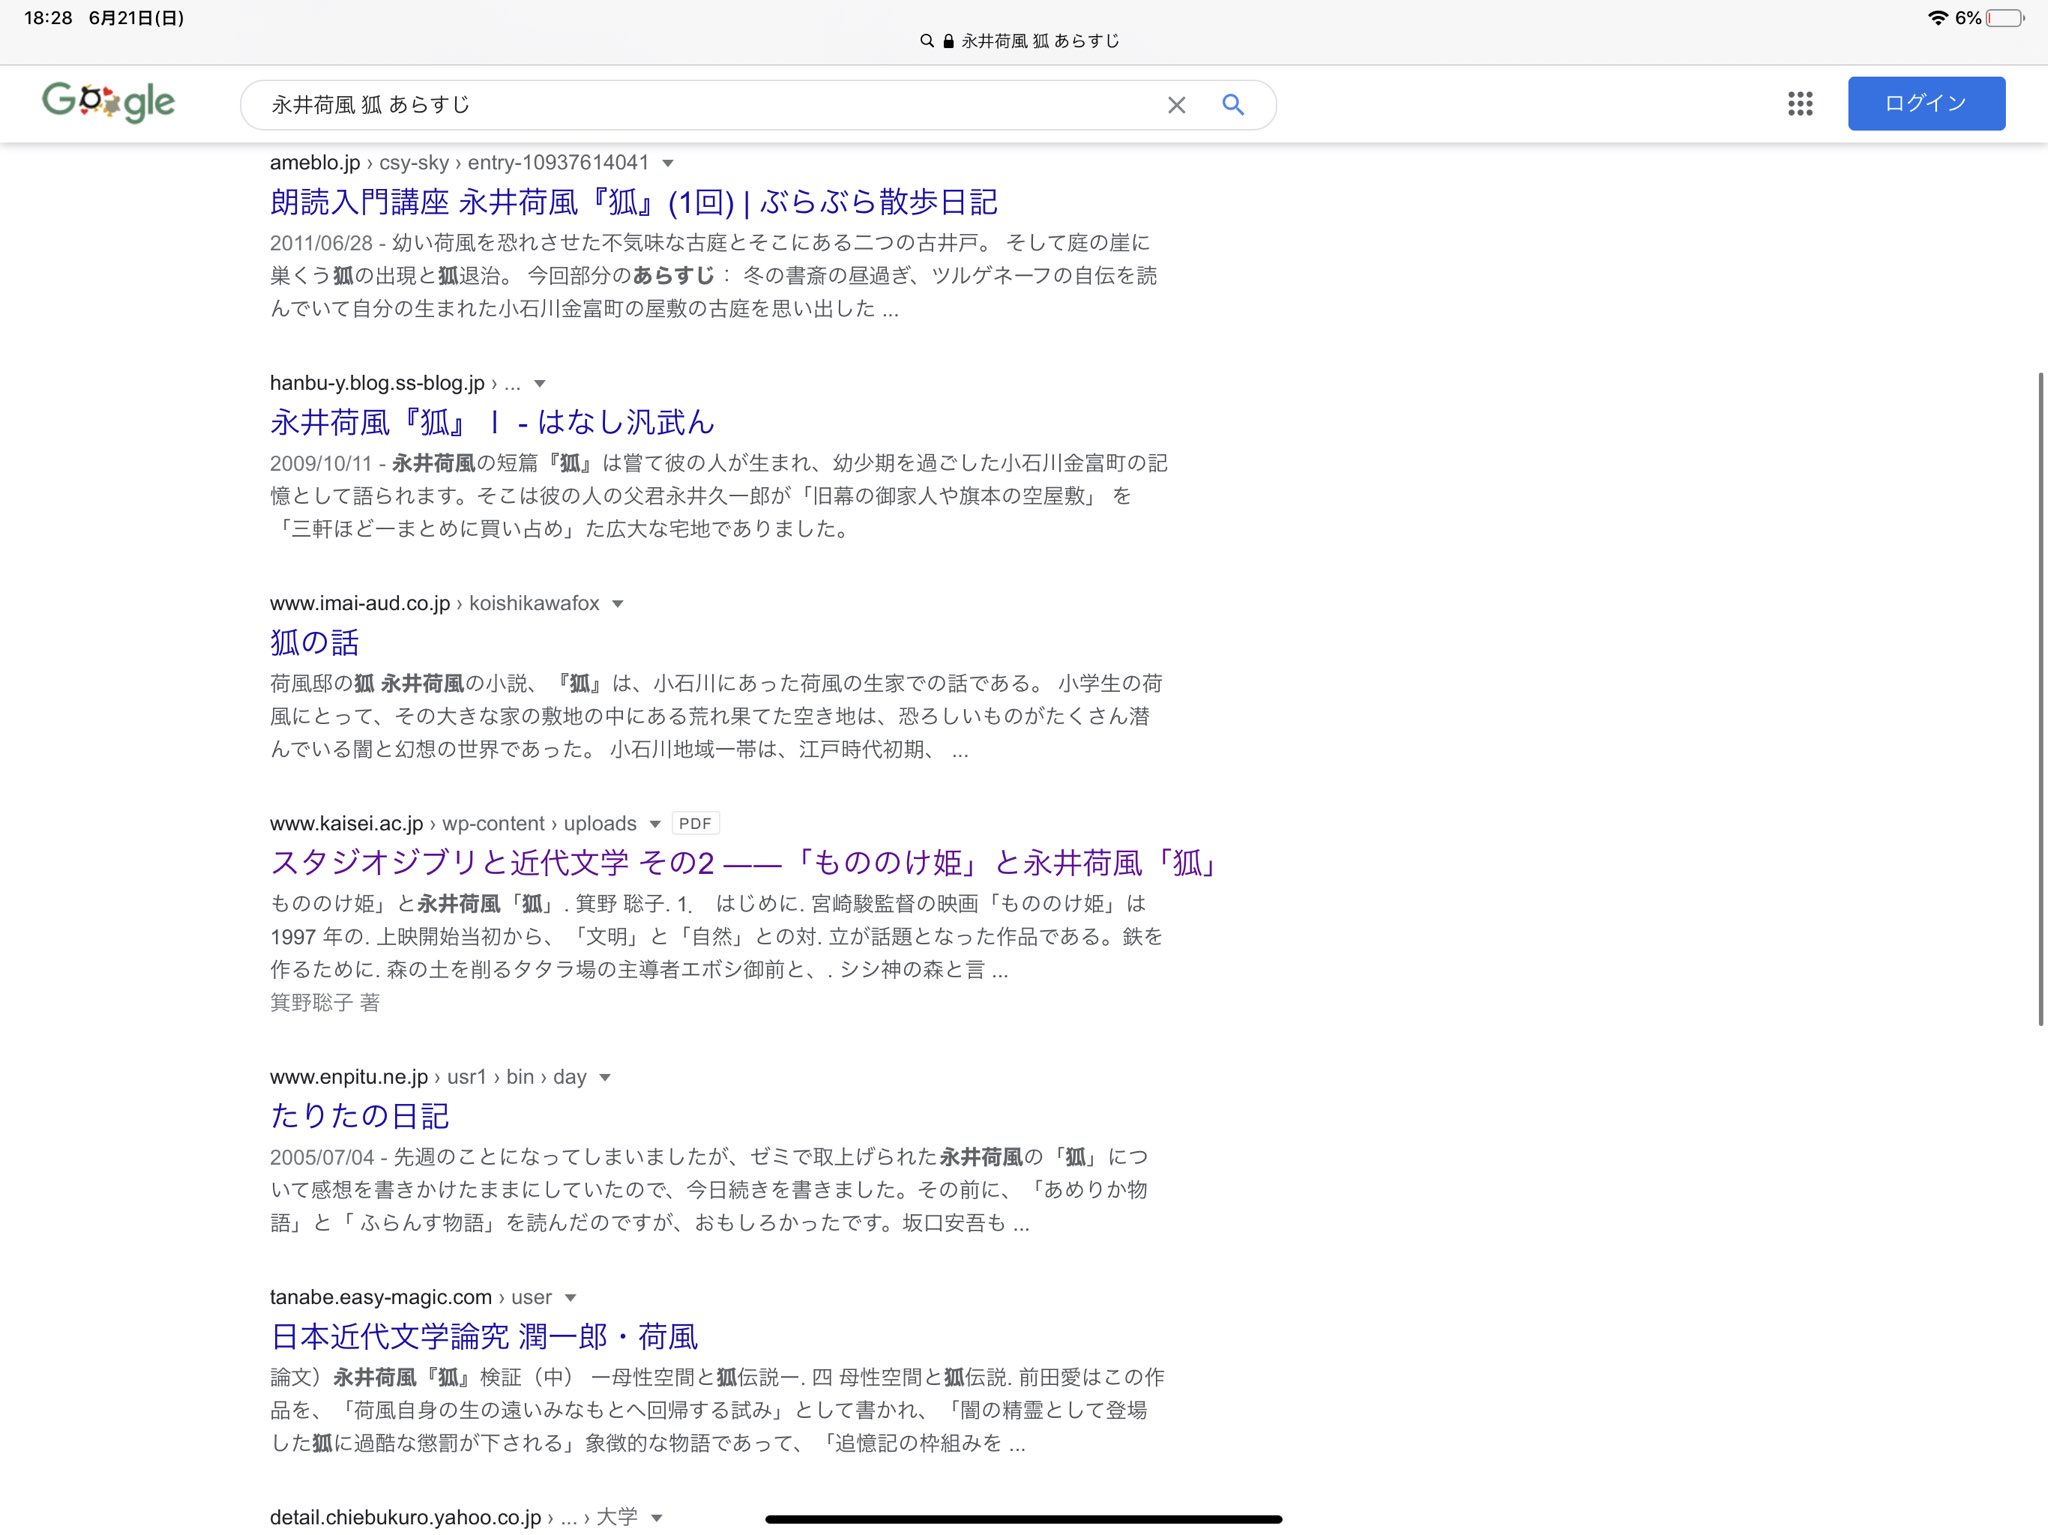The image size is (2048, 1535).
Task: Click the ameblo.jp breadcrumb URL
Action: pos(459,163)
